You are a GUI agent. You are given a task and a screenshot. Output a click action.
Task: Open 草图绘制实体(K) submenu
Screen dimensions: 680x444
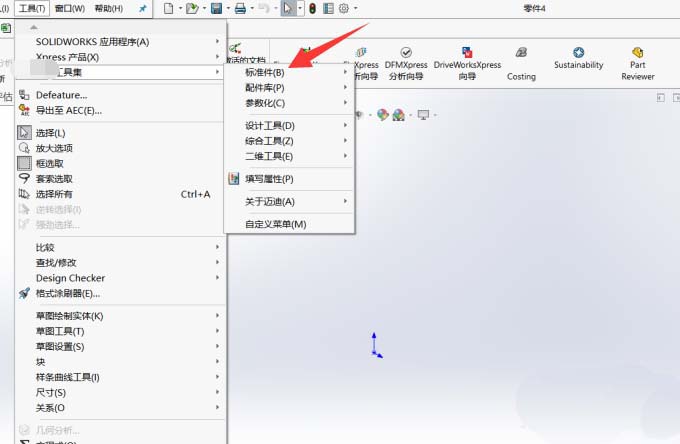[x=121, y=316]
